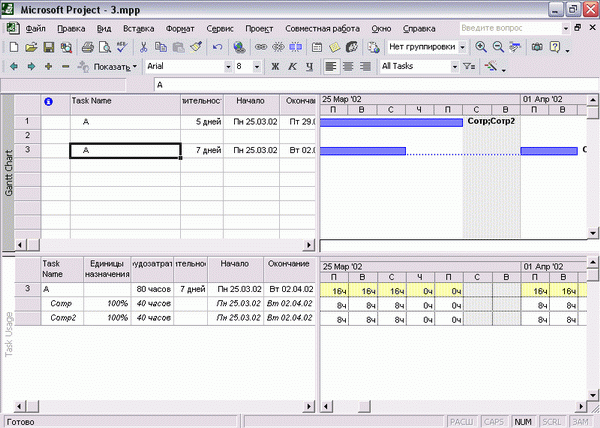Zoom in magnifier plus icon
The width and height of the screenshot is (600, 428).
481,47
